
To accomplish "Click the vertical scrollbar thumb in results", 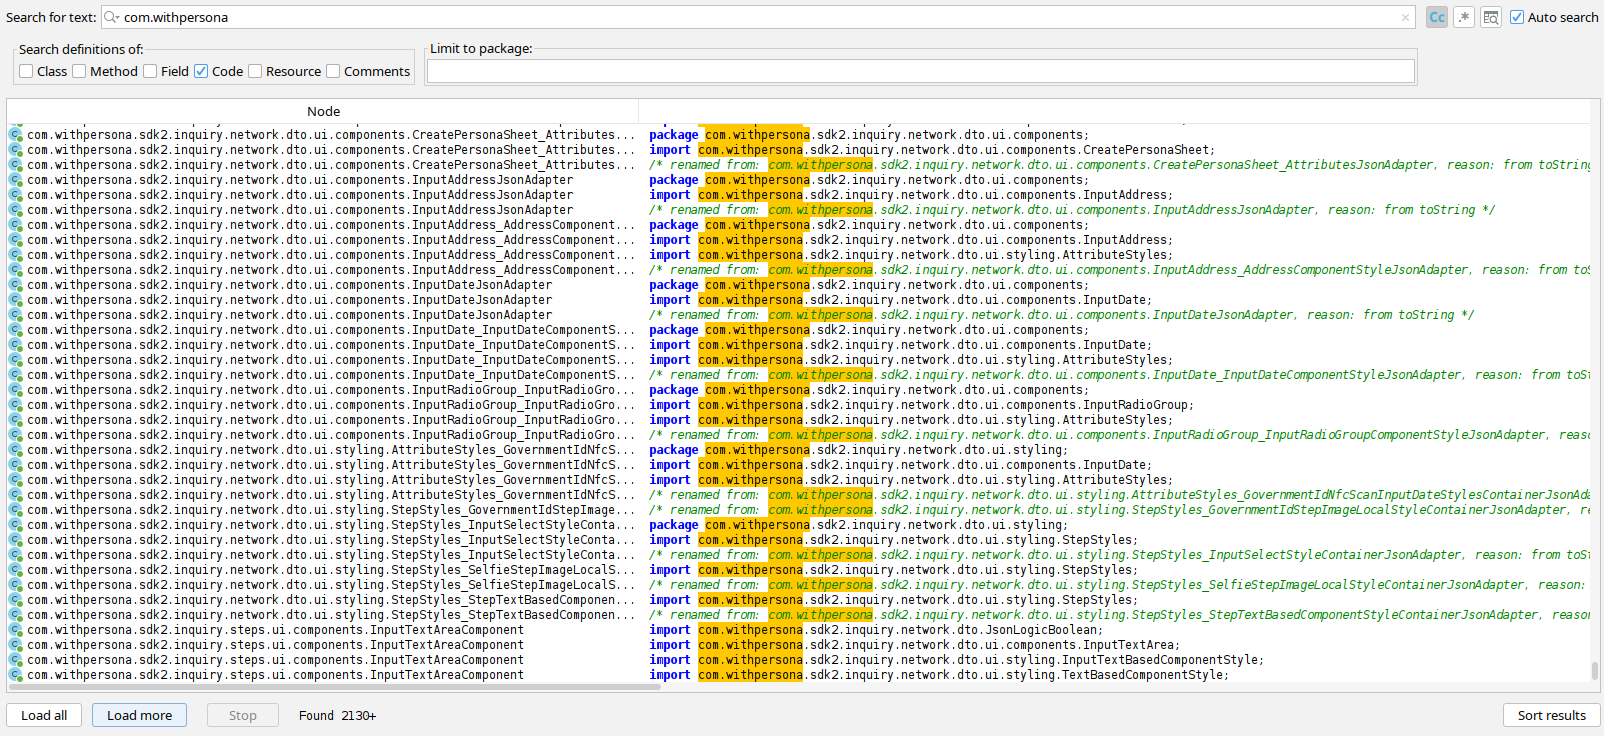I will [1594, 670].
